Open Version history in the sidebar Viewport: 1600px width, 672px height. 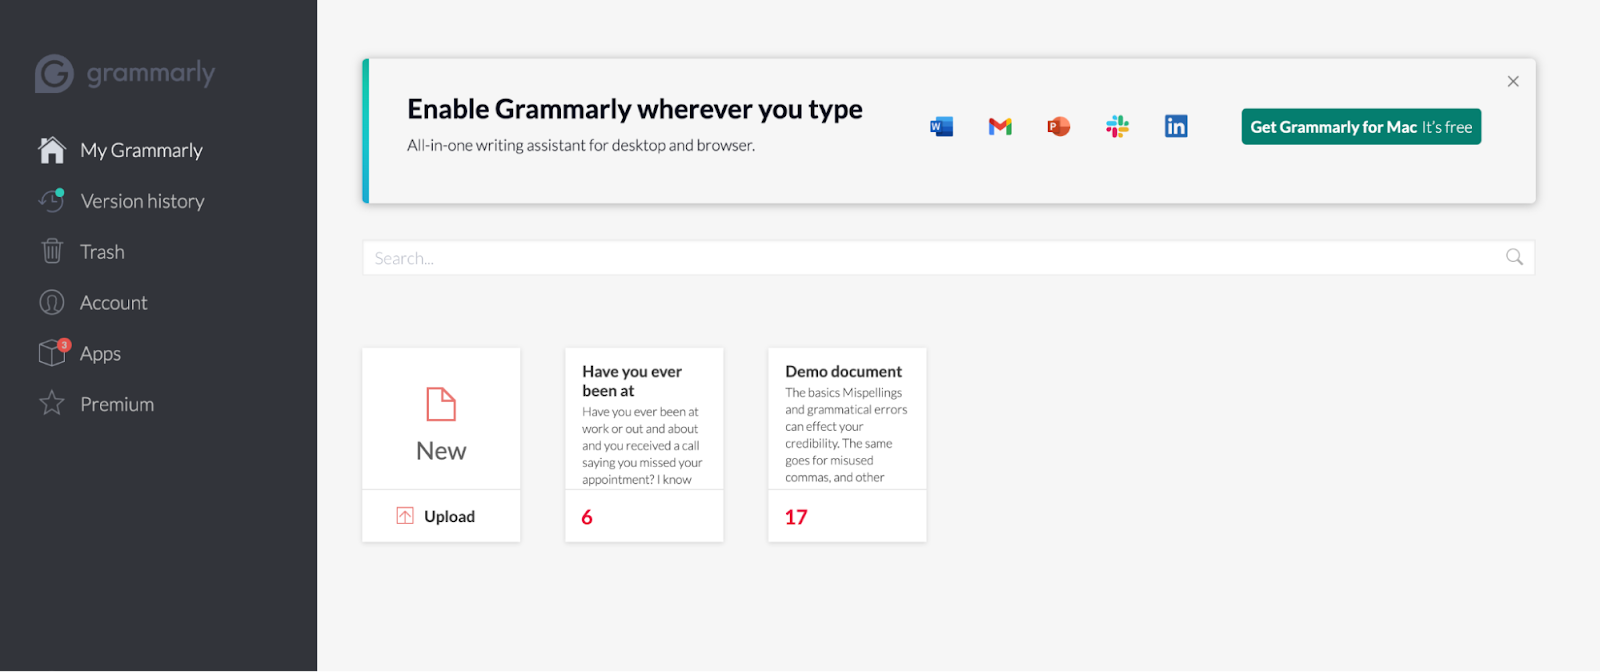tap(142, 201)
